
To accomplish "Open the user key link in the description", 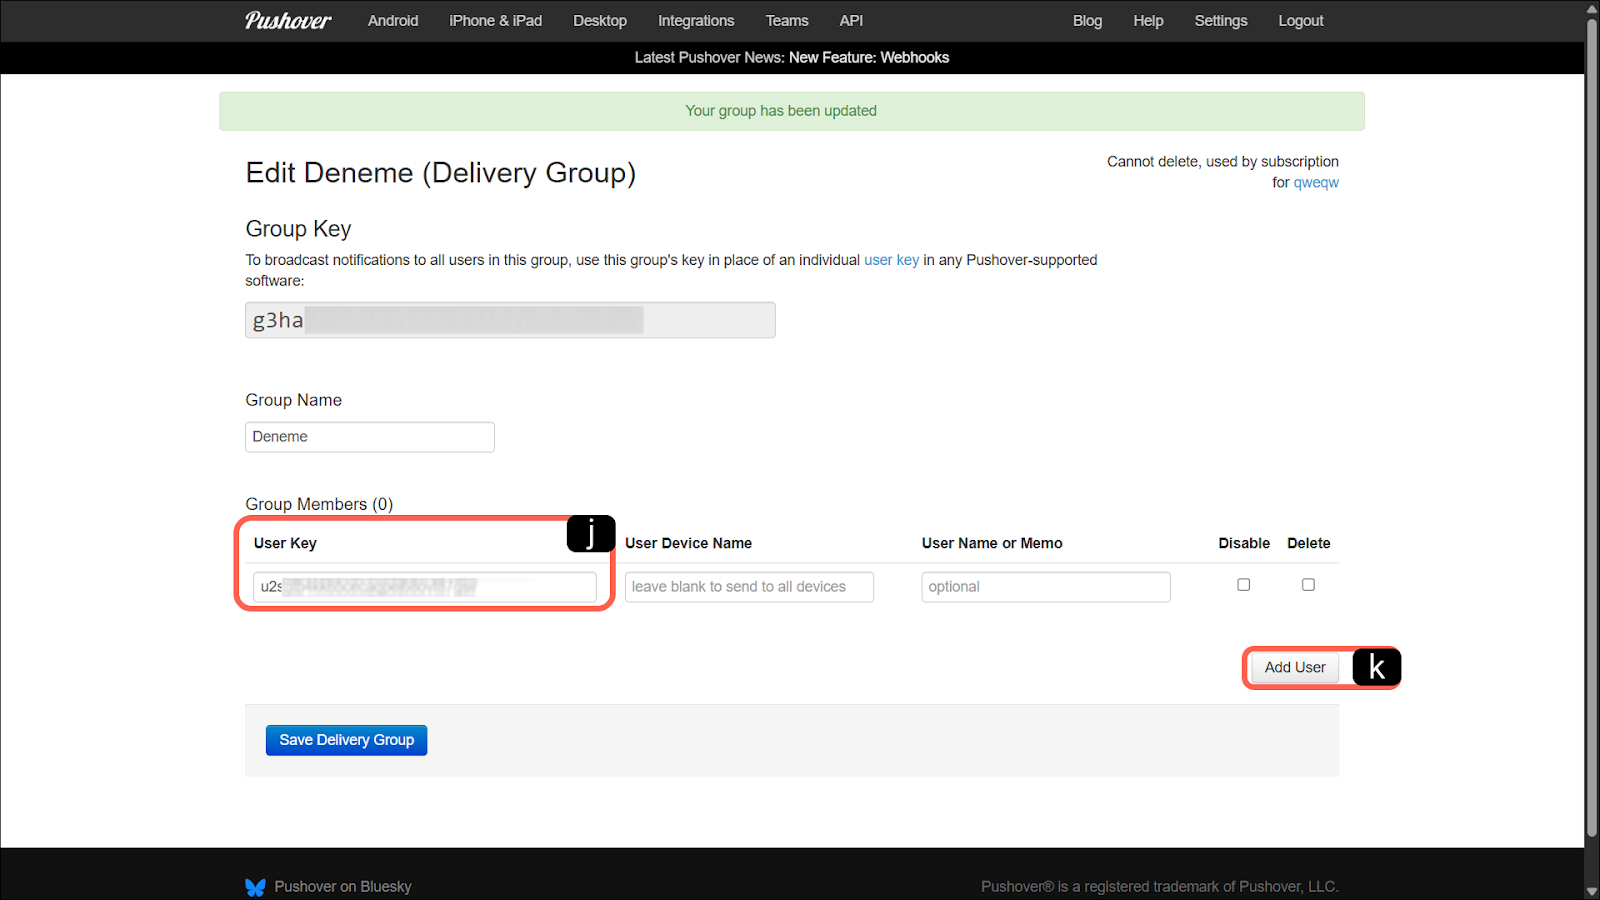I will [x=891, y=260].
